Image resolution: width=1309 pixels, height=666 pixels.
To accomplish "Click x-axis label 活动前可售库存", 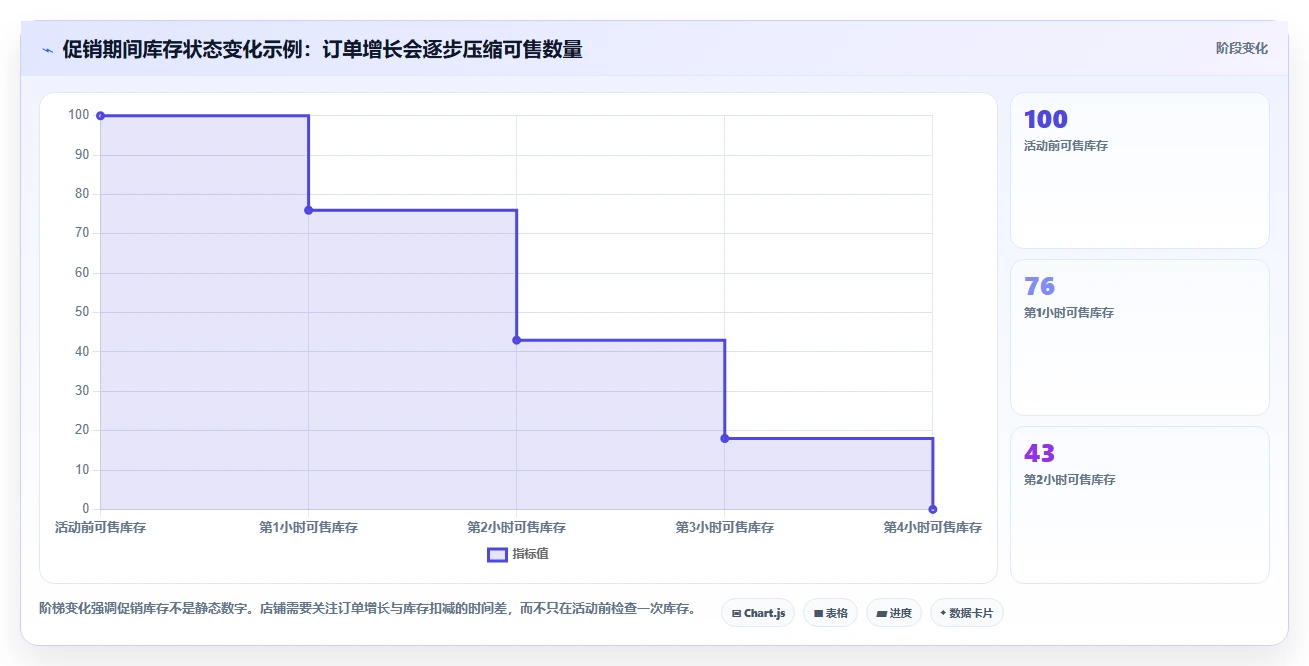I will pos(100,527).
